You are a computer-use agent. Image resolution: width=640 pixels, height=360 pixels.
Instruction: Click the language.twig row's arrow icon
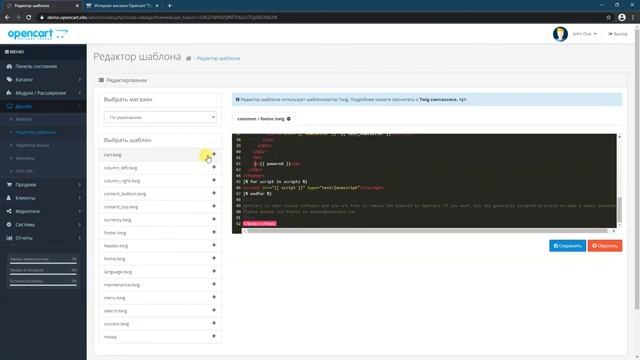tap(214, 271)
